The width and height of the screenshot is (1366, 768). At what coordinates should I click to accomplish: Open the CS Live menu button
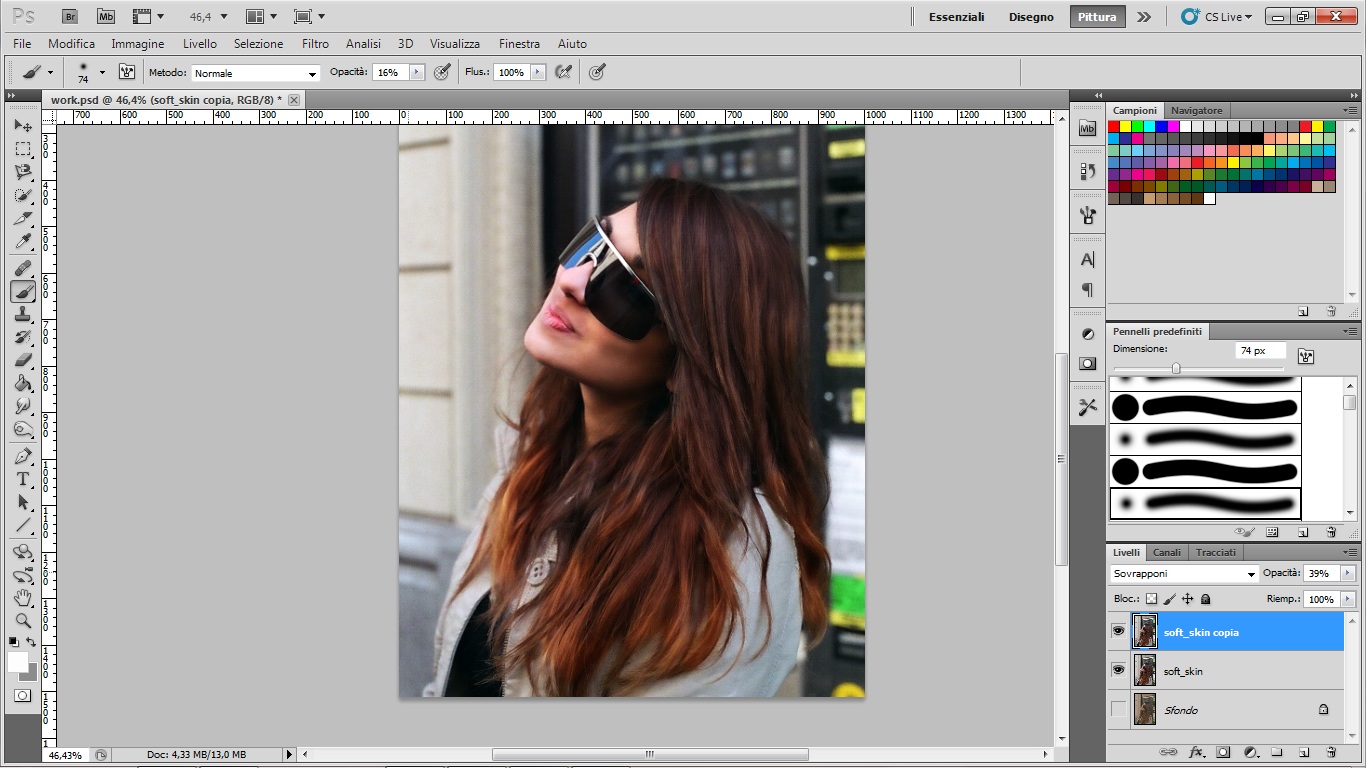1217,17
